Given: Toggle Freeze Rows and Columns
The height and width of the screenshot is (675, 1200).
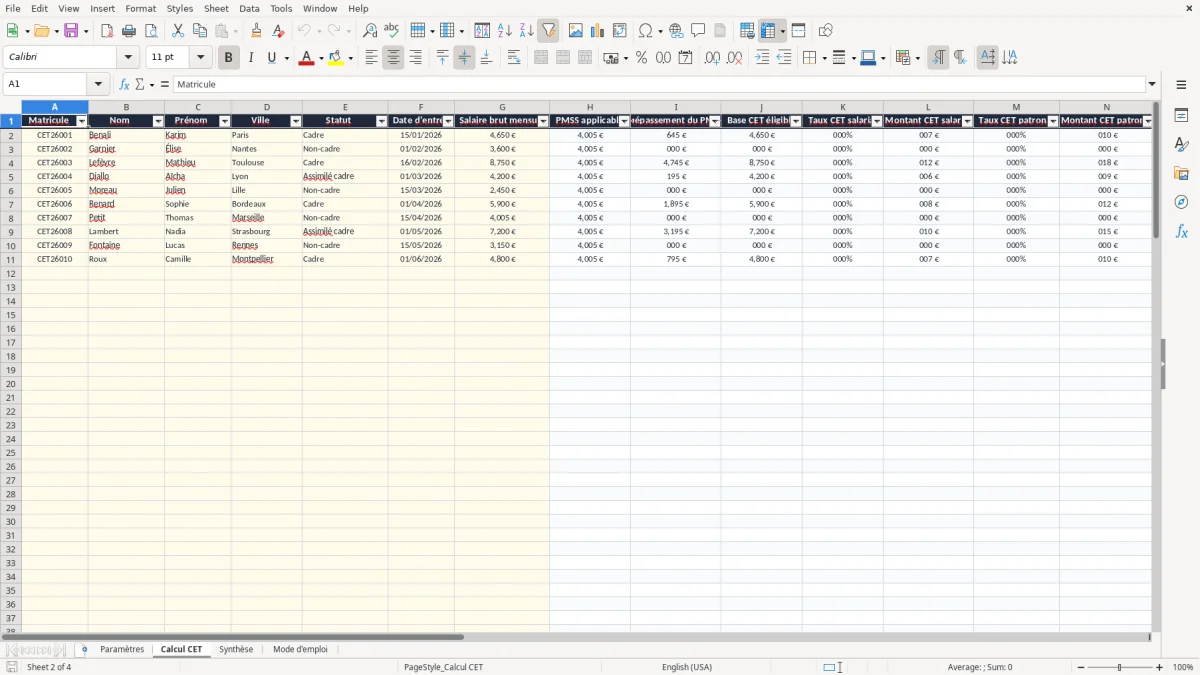Looking at the screenshot, I should pyautogui.click(x=767, y=31).
